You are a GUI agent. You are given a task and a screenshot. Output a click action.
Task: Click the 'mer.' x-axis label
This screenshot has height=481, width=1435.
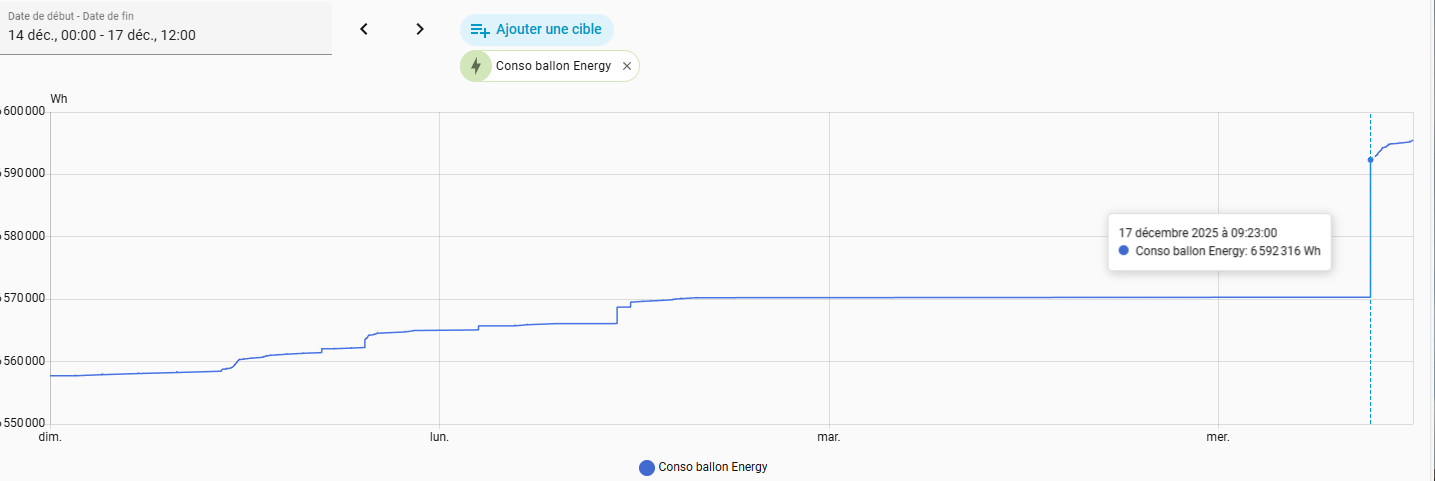pos(1218,437)
